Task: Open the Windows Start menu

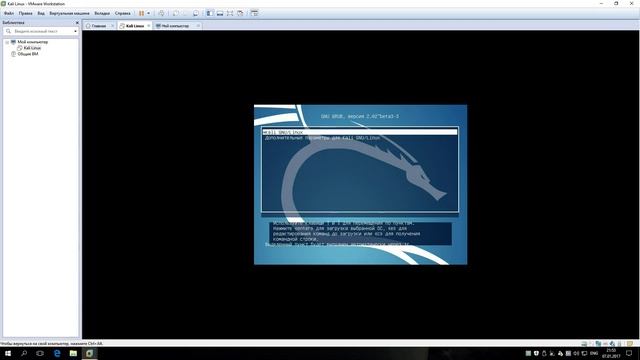Action: point(8,353)
